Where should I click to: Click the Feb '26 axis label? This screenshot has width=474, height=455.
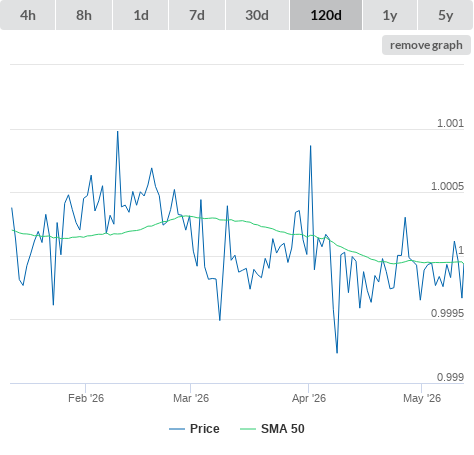pos(86,398)
